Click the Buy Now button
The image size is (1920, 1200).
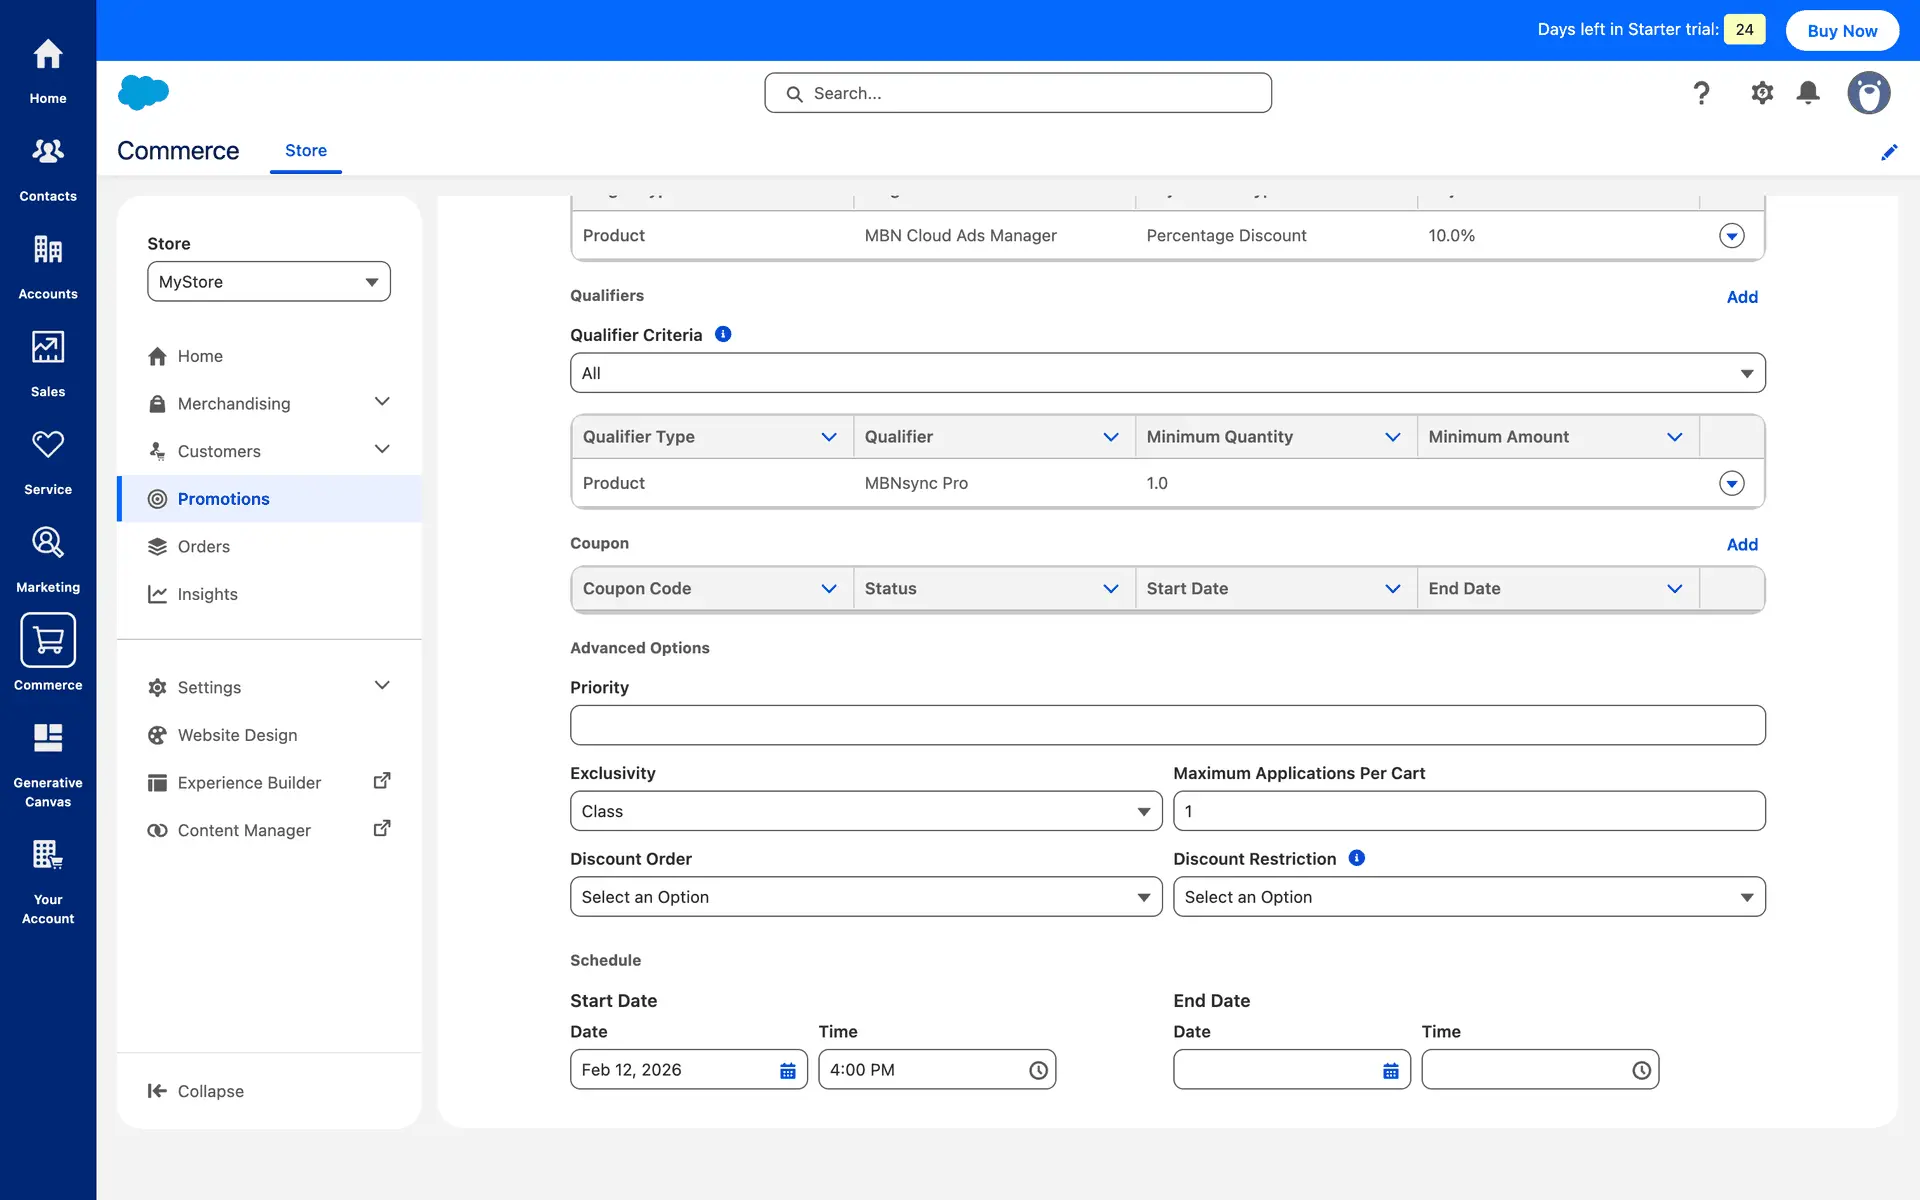tap(1841, 30)
